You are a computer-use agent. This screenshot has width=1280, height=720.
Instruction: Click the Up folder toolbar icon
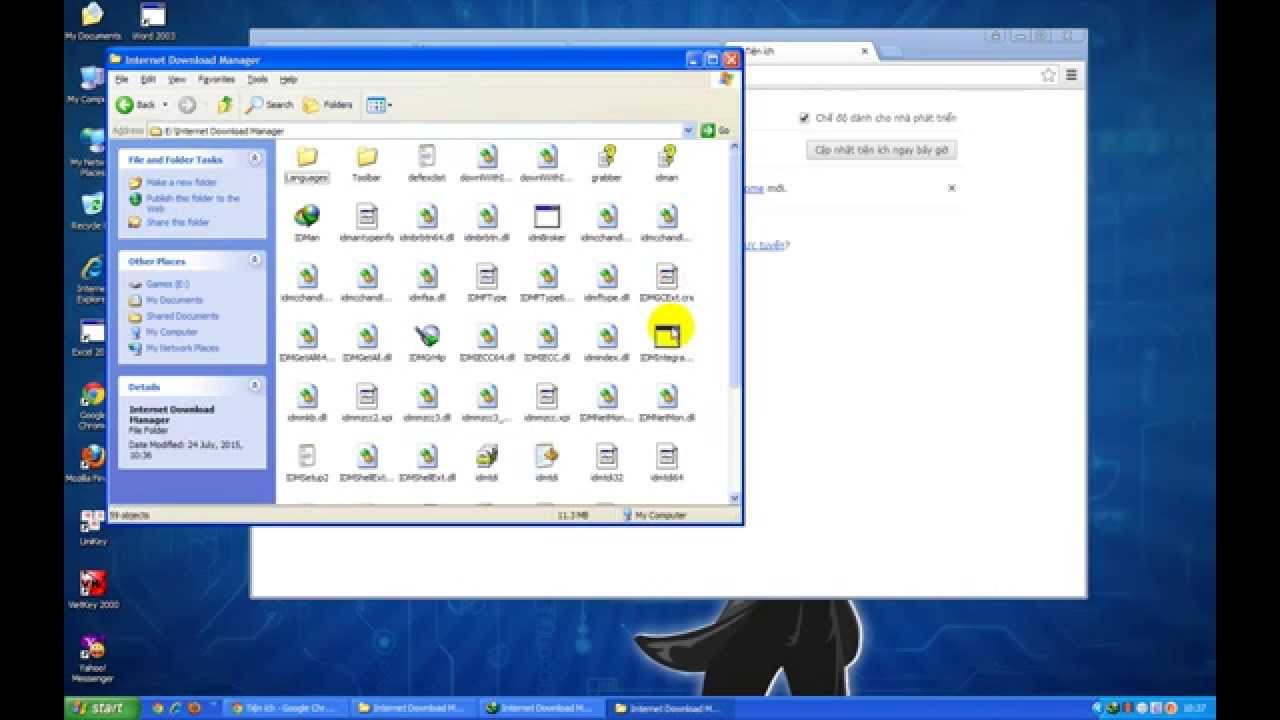(225, 104)
